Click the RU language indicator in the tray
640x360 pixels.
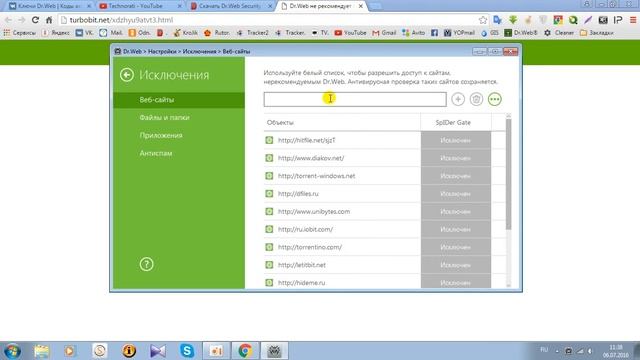pyautogui.click(x=544, y=349)
